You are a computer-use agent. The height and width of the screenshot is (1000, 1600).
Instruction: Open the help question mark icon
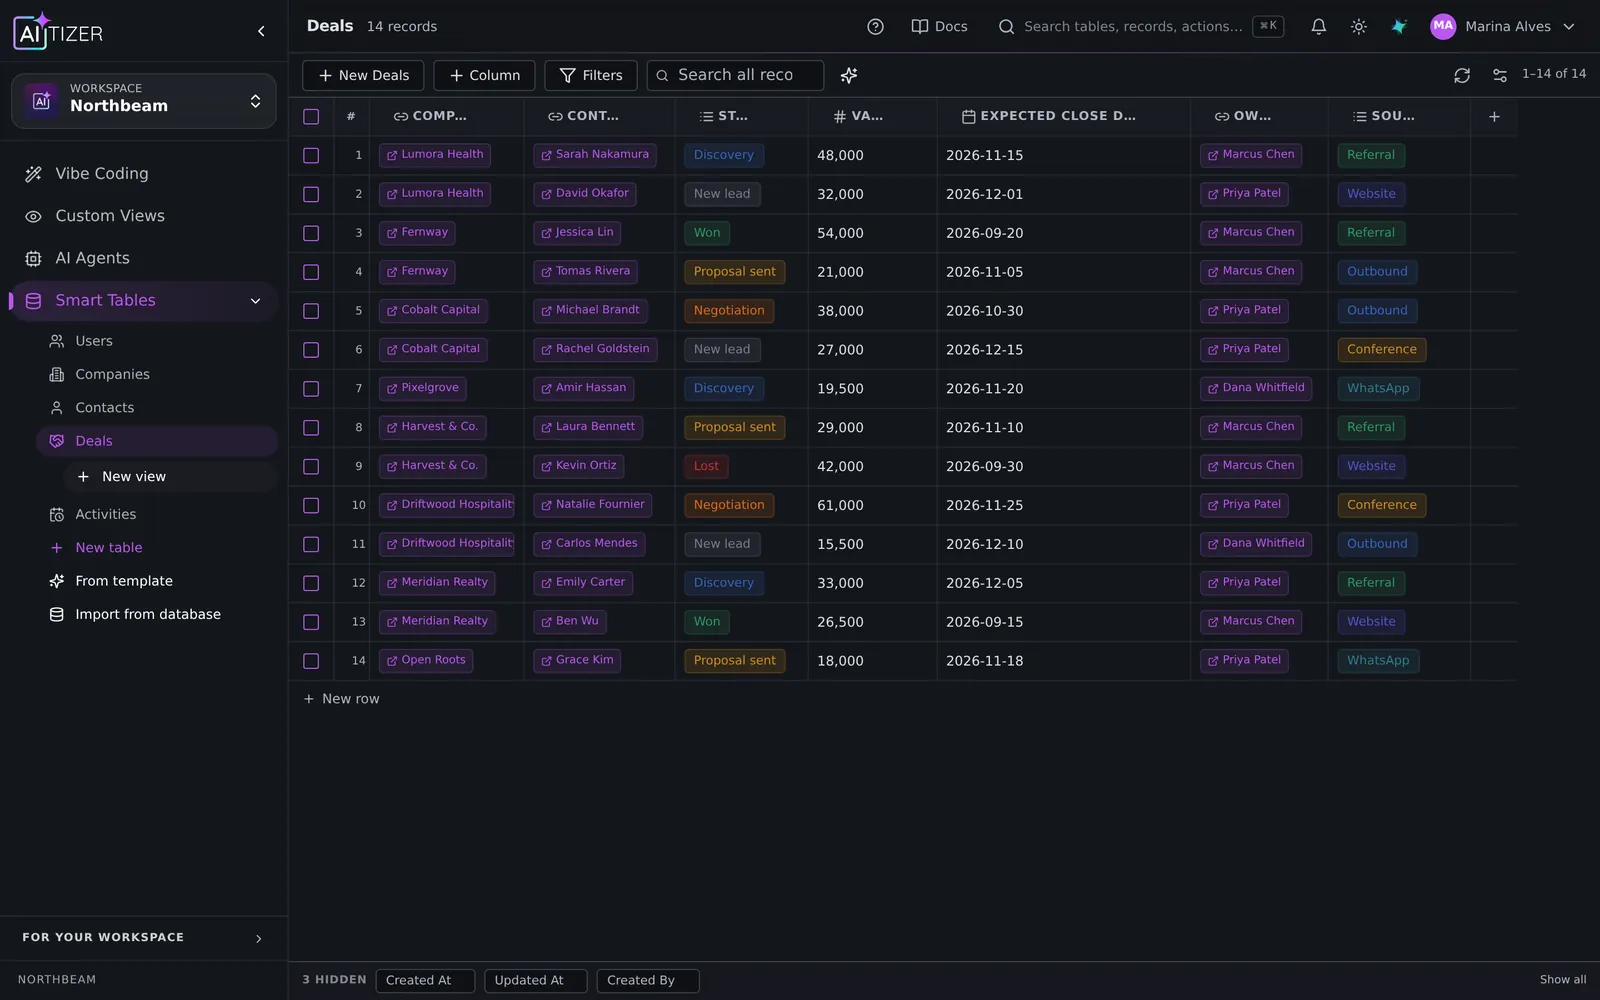click(875, 27)
